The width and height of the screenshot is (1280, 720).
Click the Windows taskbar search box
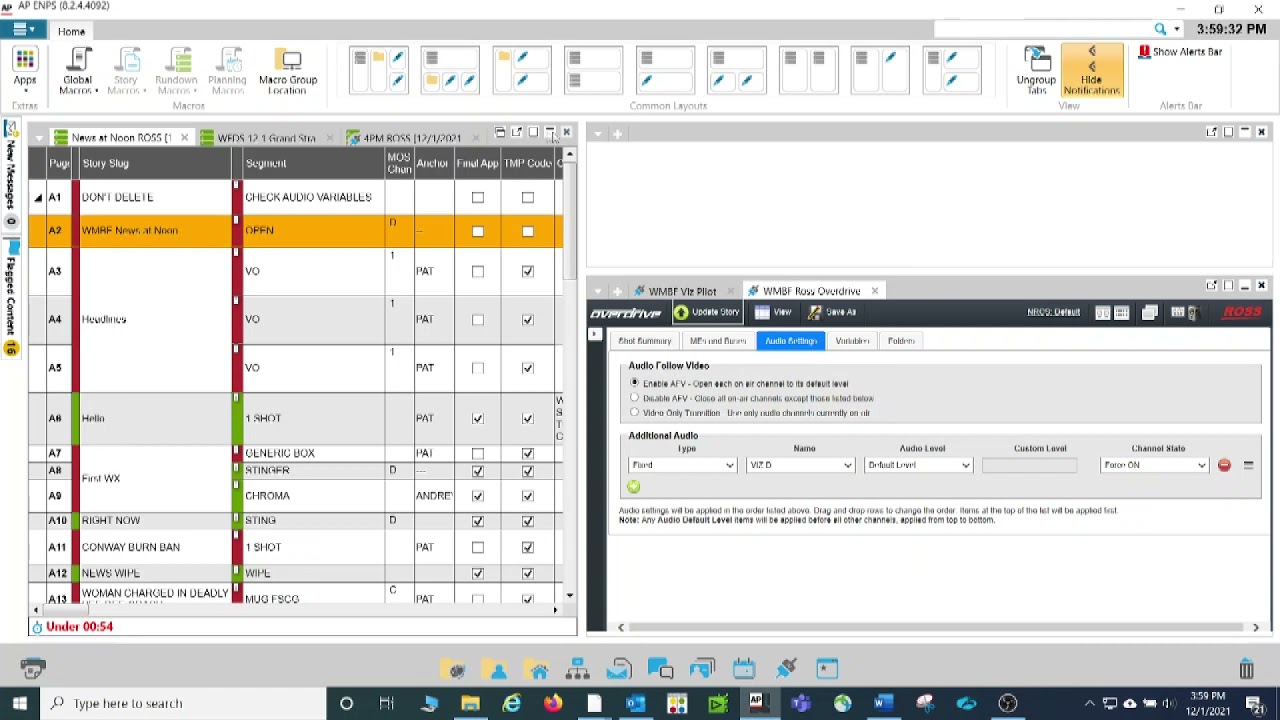(183, 703)
